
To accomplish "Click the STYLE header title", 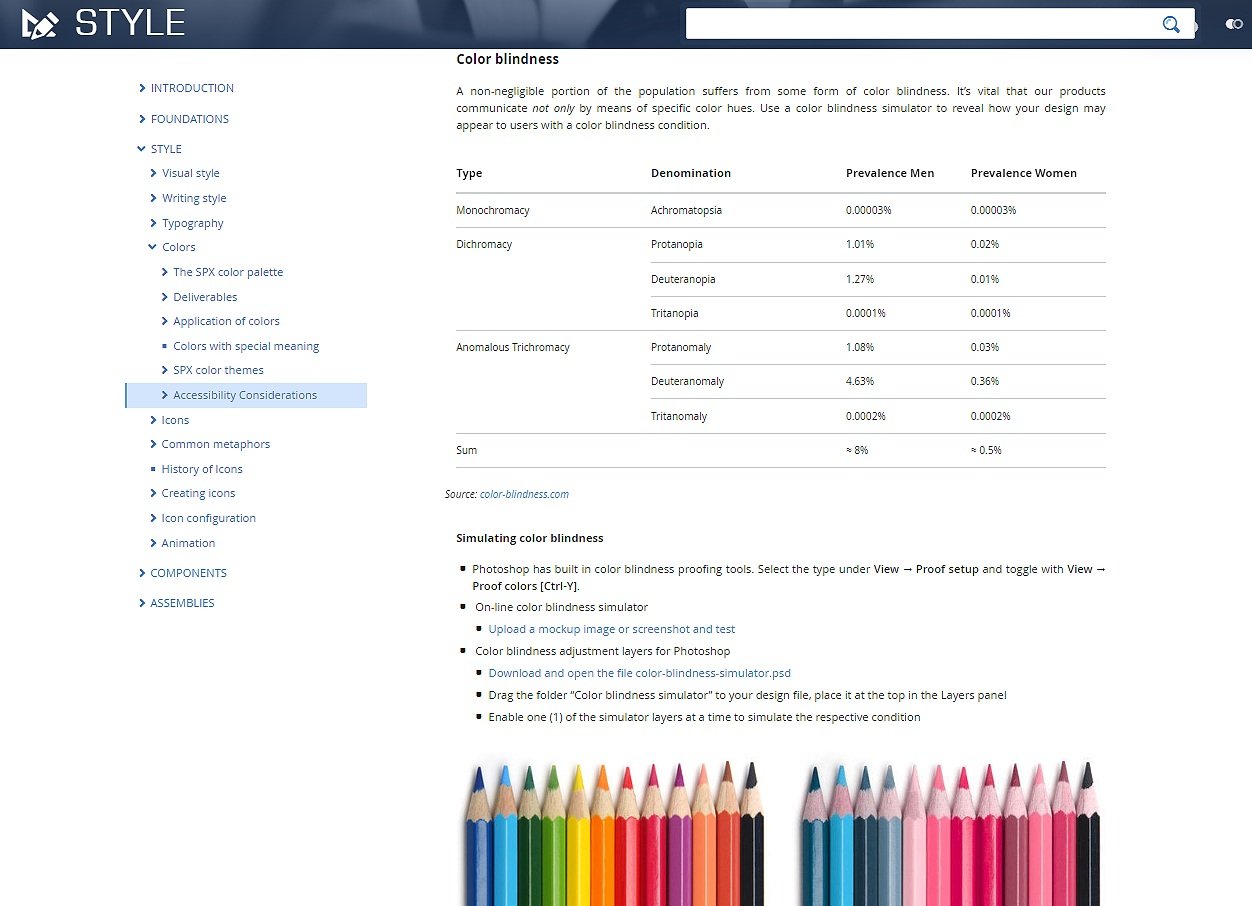I will [x=130, y=23].
